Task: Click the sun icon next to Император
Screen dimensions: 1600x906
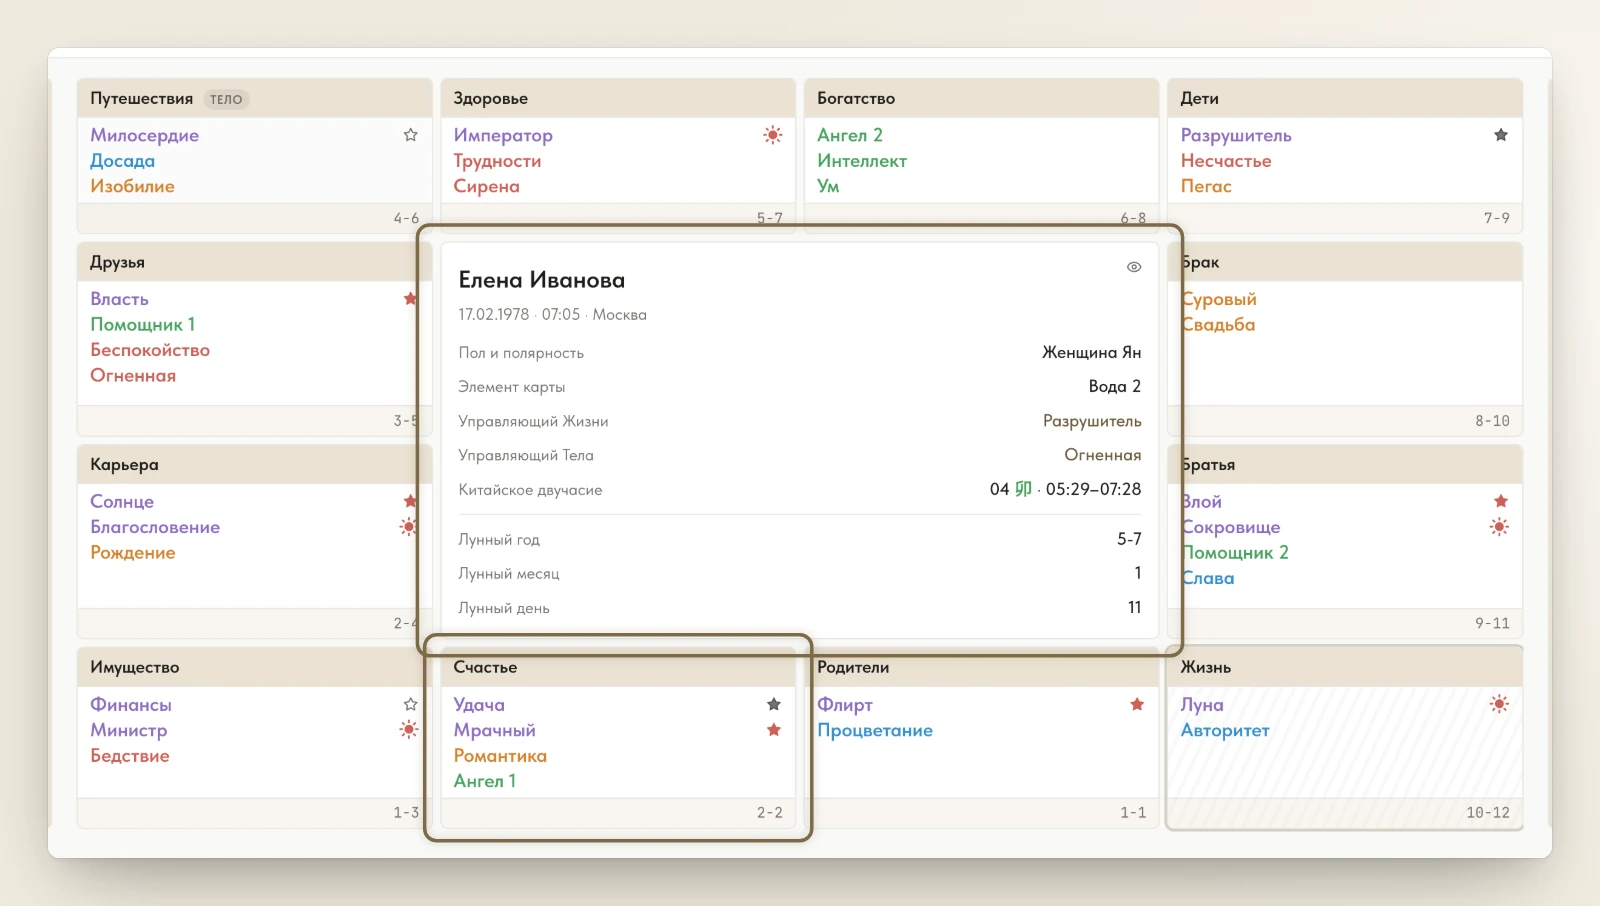Action: (773, 135)
